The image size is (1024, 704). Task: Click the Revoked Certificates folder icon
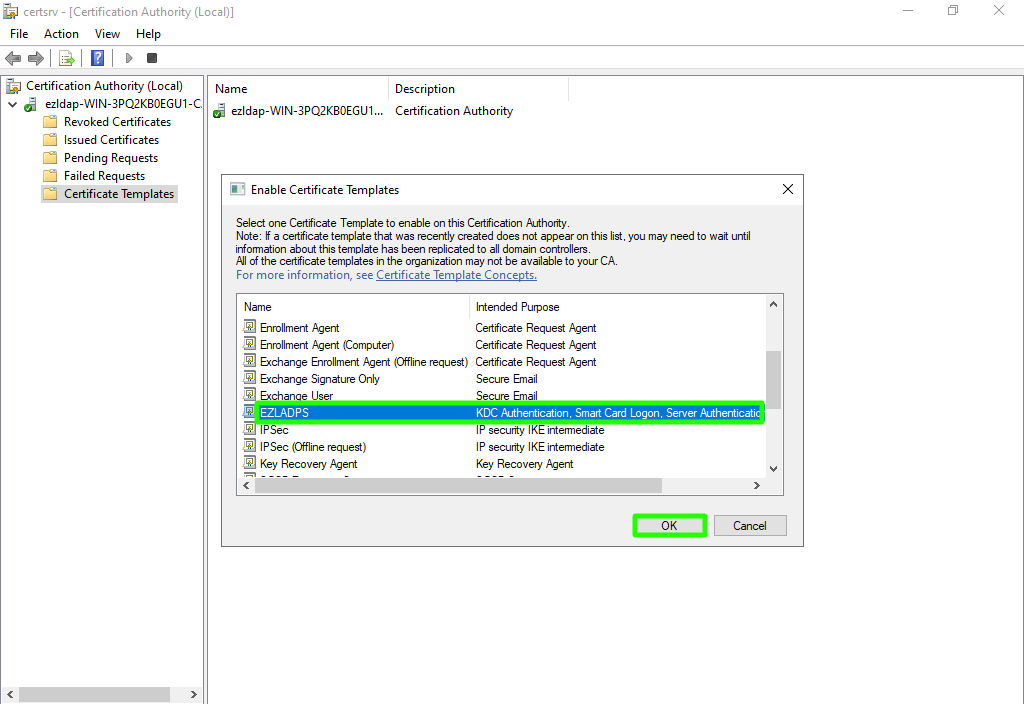50,122
